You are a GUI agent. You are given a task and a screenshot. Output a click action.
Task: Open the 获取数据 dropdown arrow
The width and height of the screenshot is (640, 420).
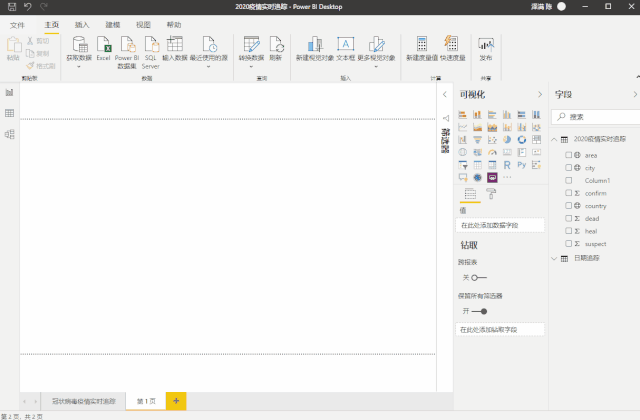[x=79, y=67]
